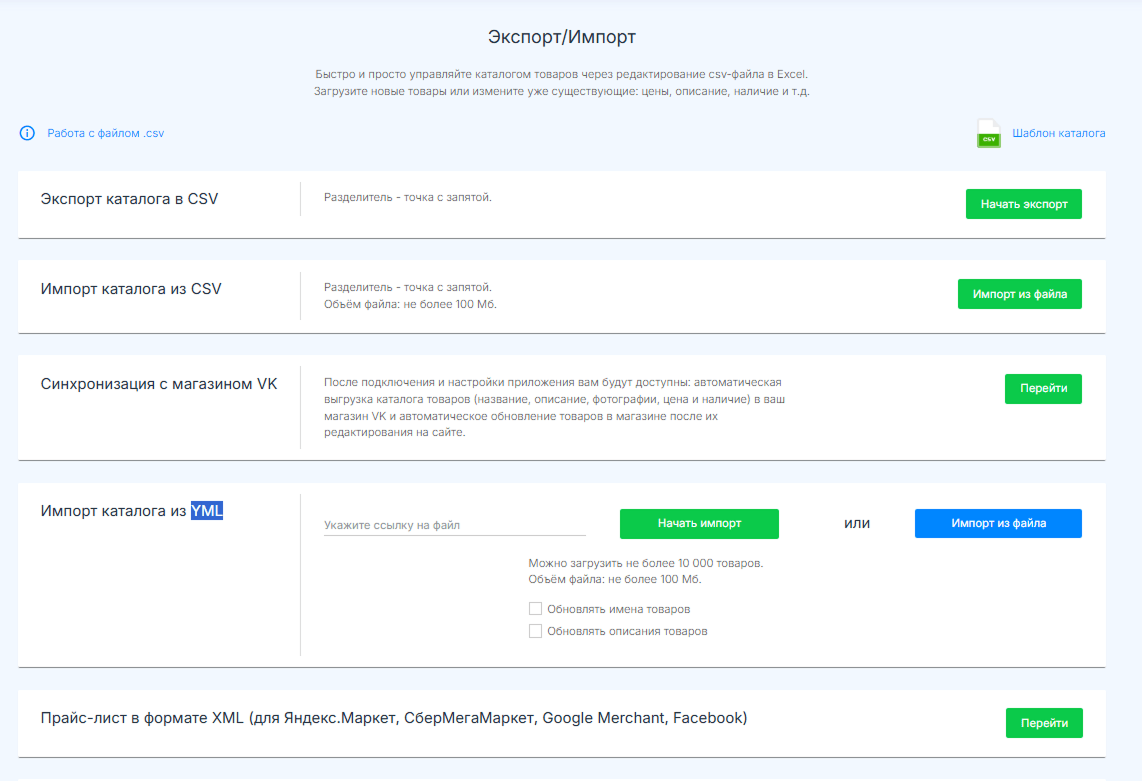Click the 'Экспорт/Импорт' page title
Viewport: 1142px width, 781px height.
(561, 37)
